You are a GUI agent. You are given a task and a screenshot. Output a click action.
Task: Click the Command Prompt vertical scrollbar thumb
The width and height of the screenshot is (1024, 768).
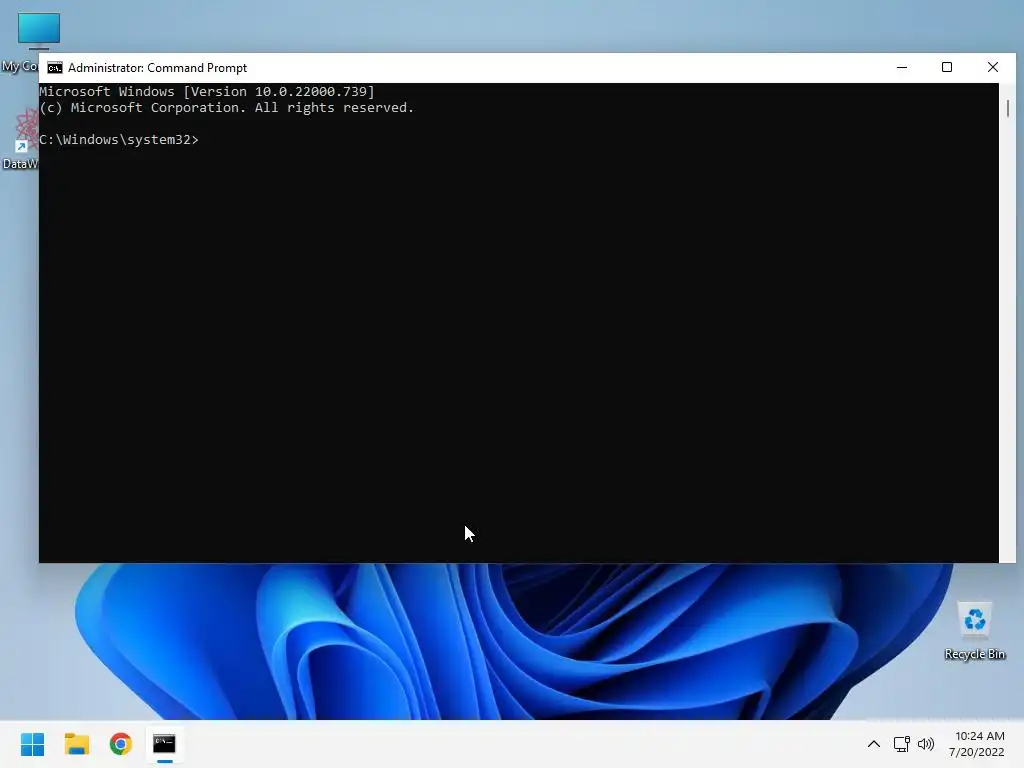(x=1008, y=108)
